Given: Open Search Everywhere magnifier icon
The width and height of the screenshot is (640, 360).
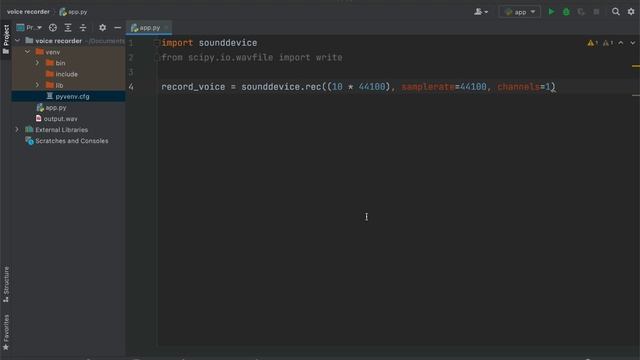Looking at the screenshot, I should (x=616, y=12).
